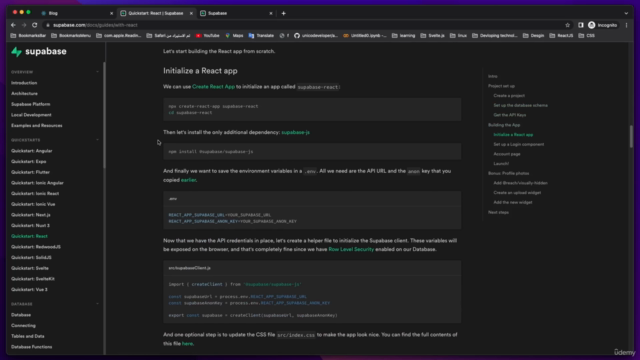Open the com.apple.Readin... bookmark folder
The height and width of the screenshot is (360, 640).
click(x=118, y=36)
